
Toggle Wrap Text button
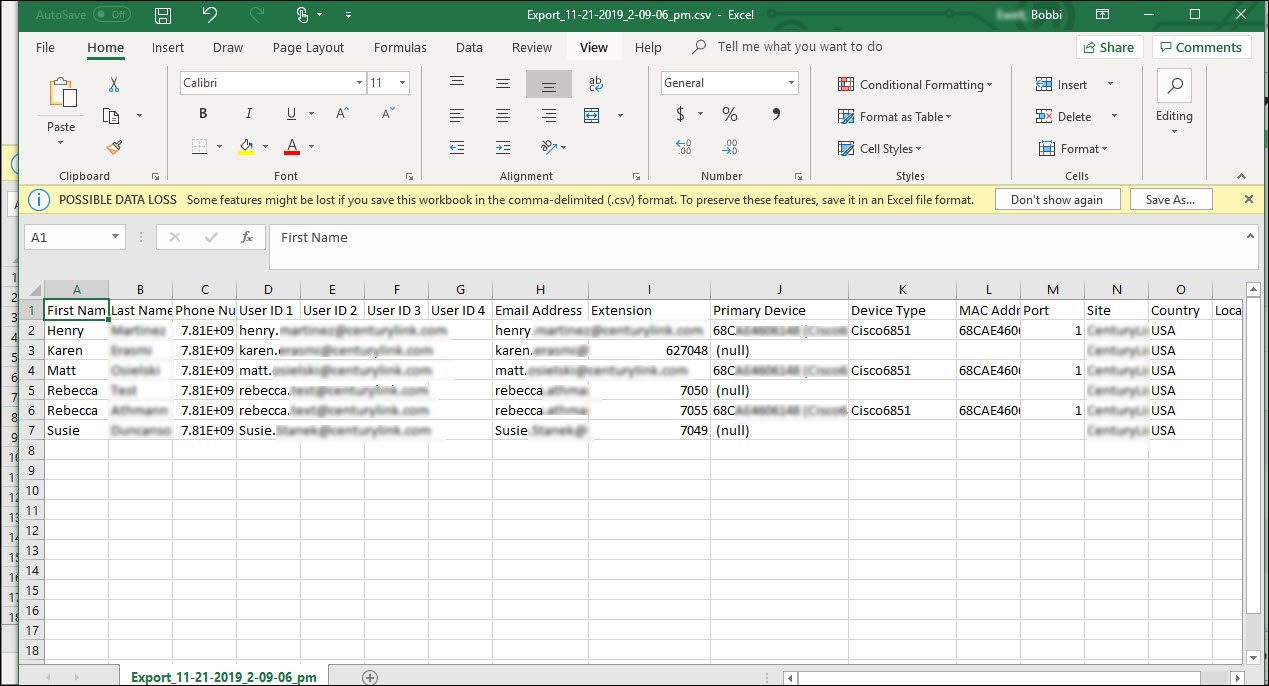tap(596, 84)
